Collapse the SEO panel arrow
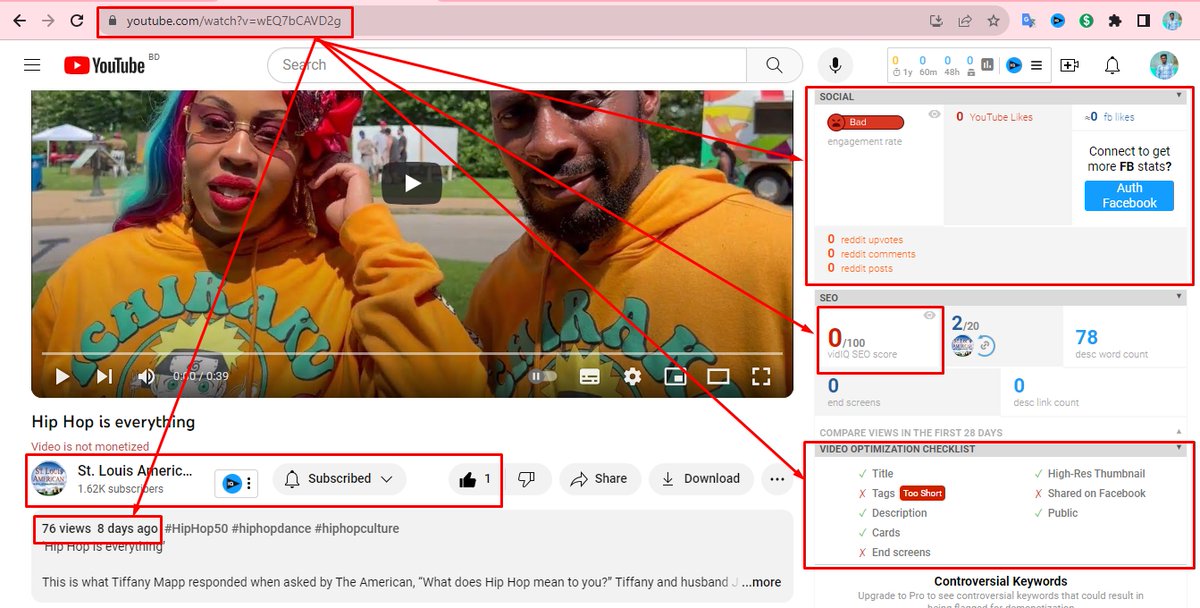Image resolution: width=1200 pixels, height=608 pixels. pyautogui.click(x=1180, y=297)
